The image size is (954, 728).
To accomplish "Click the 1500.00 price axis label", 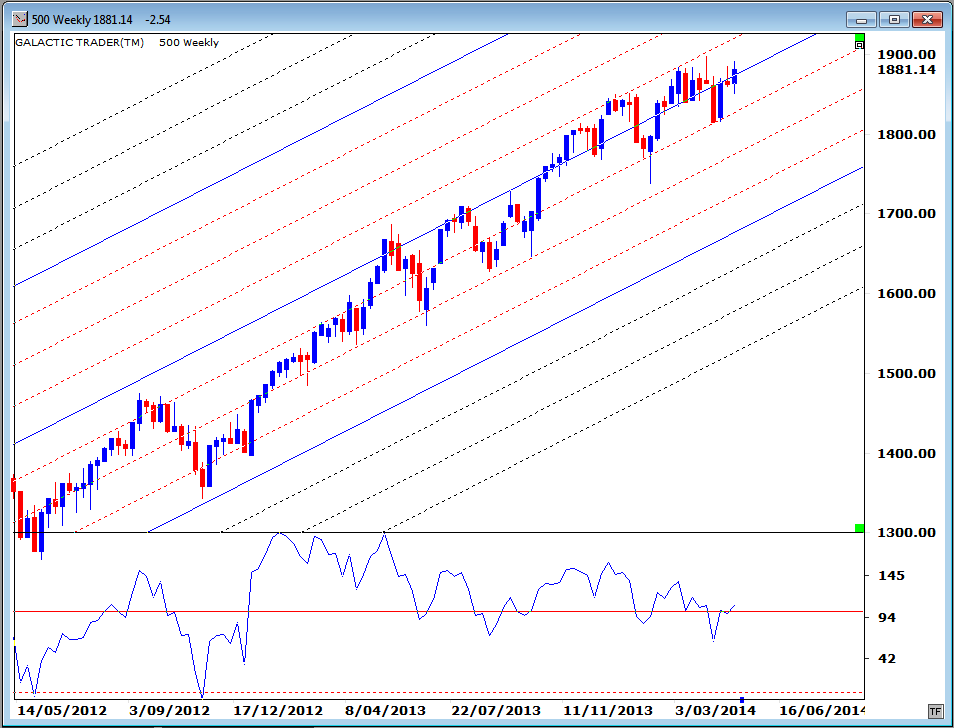I will pos(907,373).
